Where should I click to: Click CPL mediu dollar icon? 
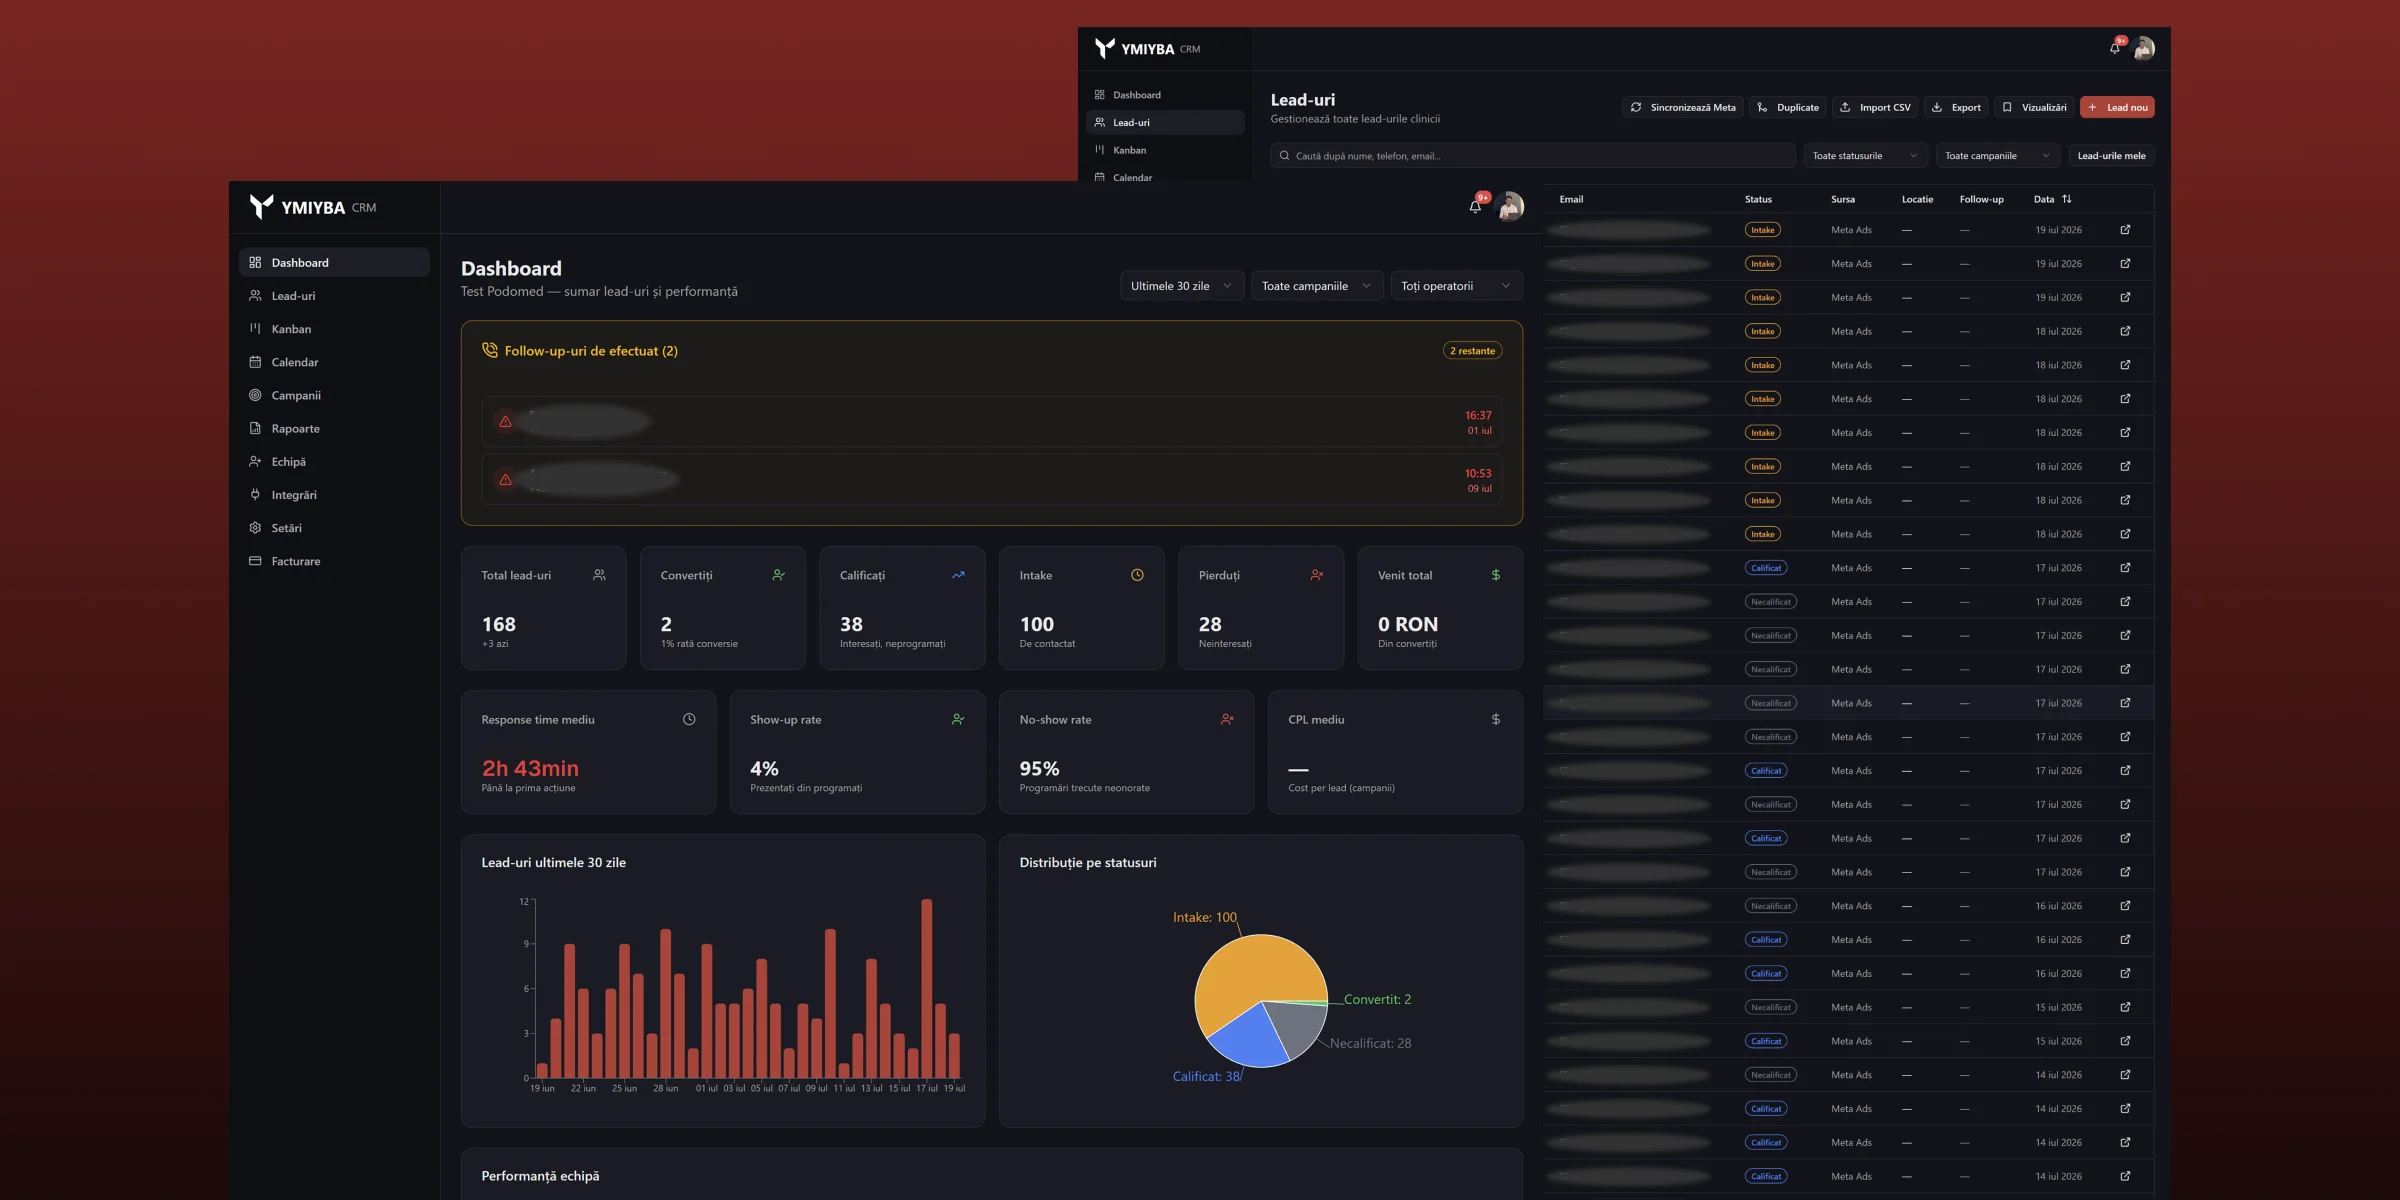tap(1496, 719)
